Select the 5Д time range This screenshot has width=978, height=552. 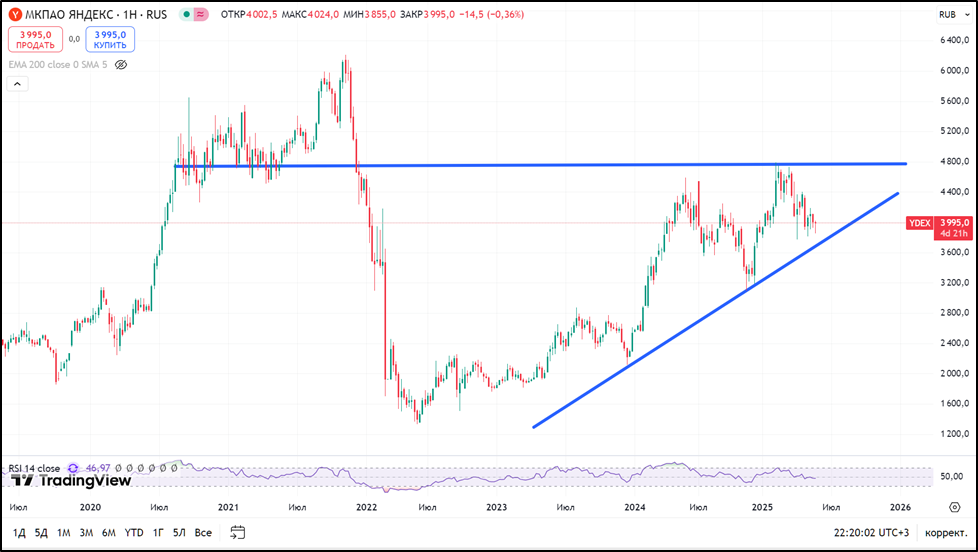coord(41,533)
